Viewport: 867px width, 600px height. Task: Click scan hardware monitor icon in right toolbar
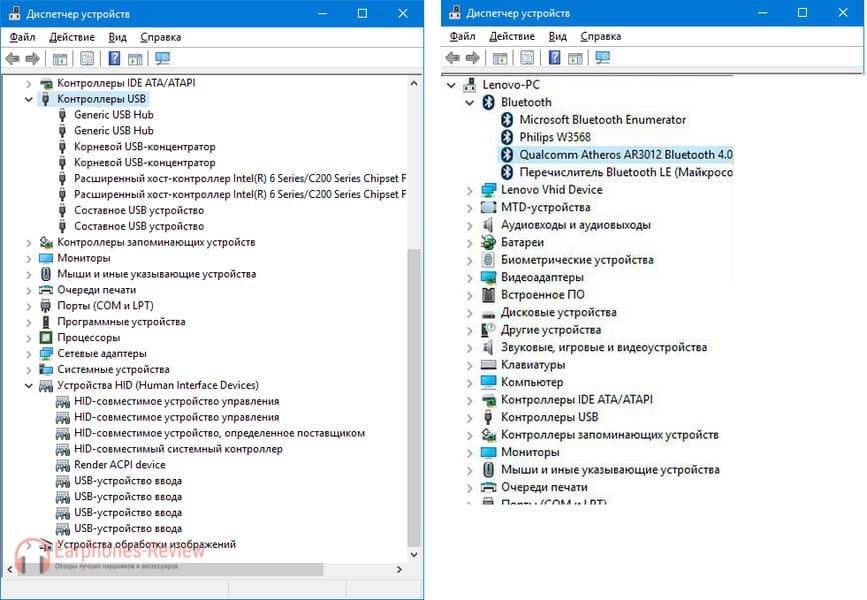point(603,59)
